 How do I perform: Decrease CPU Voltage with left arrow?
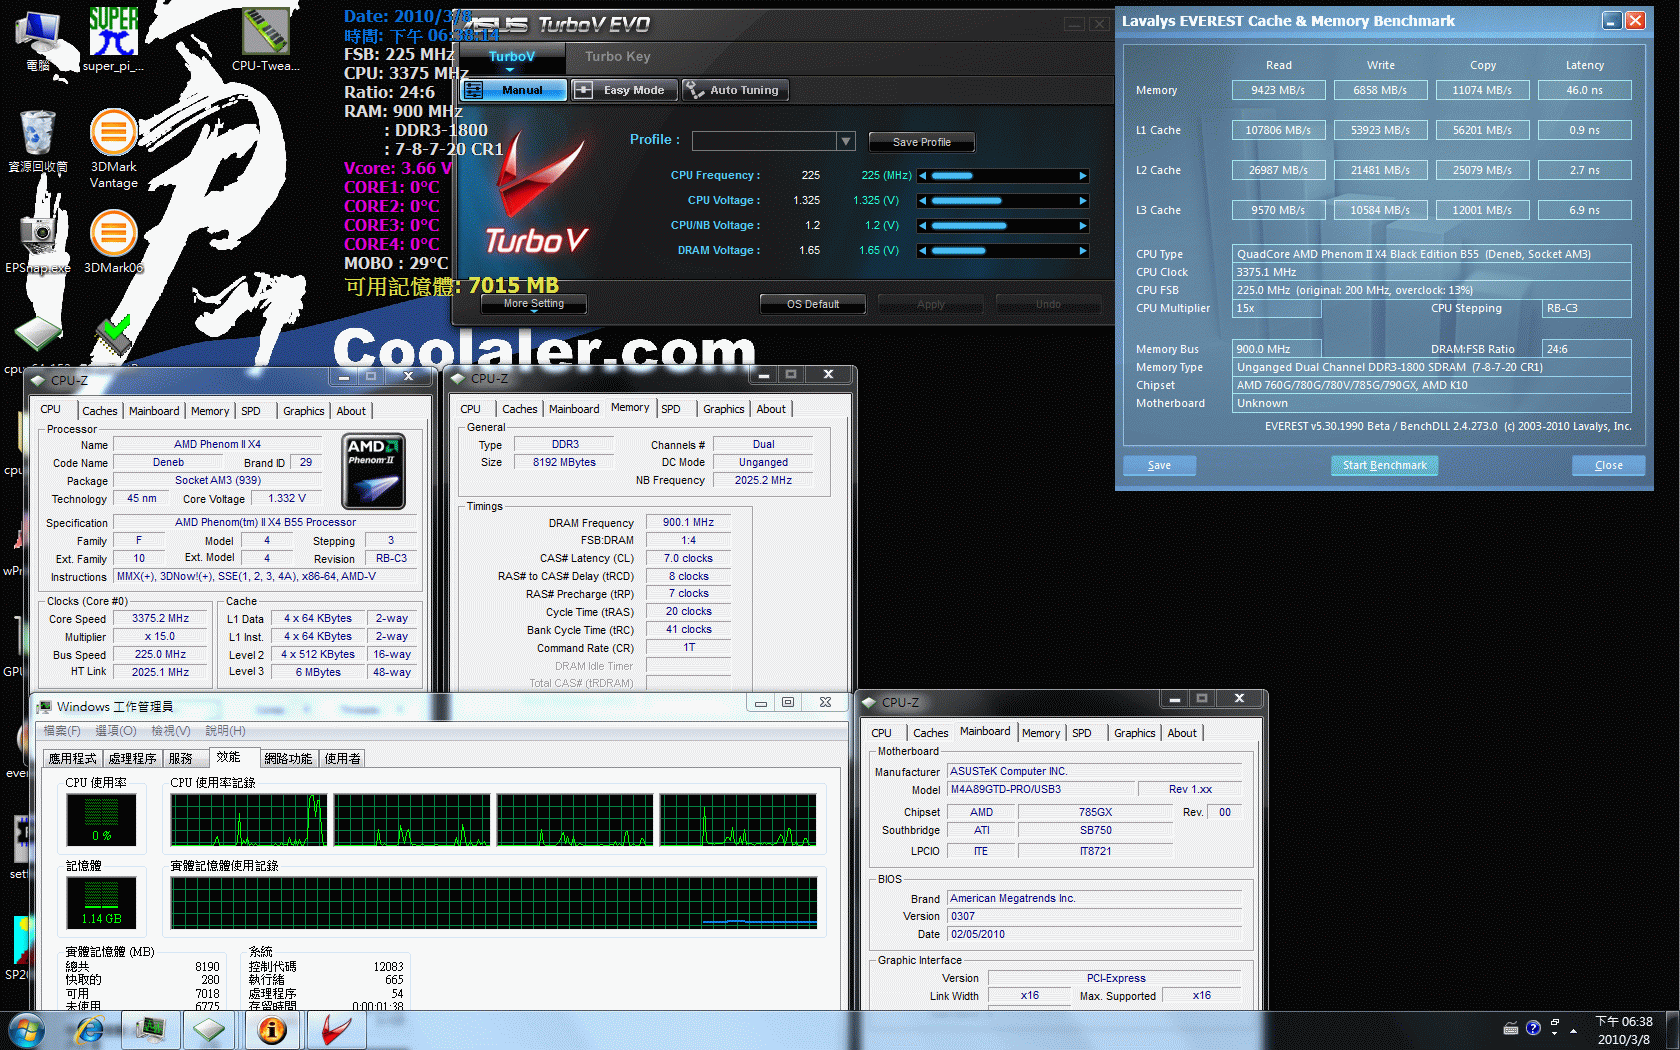[x=922, y=201]
